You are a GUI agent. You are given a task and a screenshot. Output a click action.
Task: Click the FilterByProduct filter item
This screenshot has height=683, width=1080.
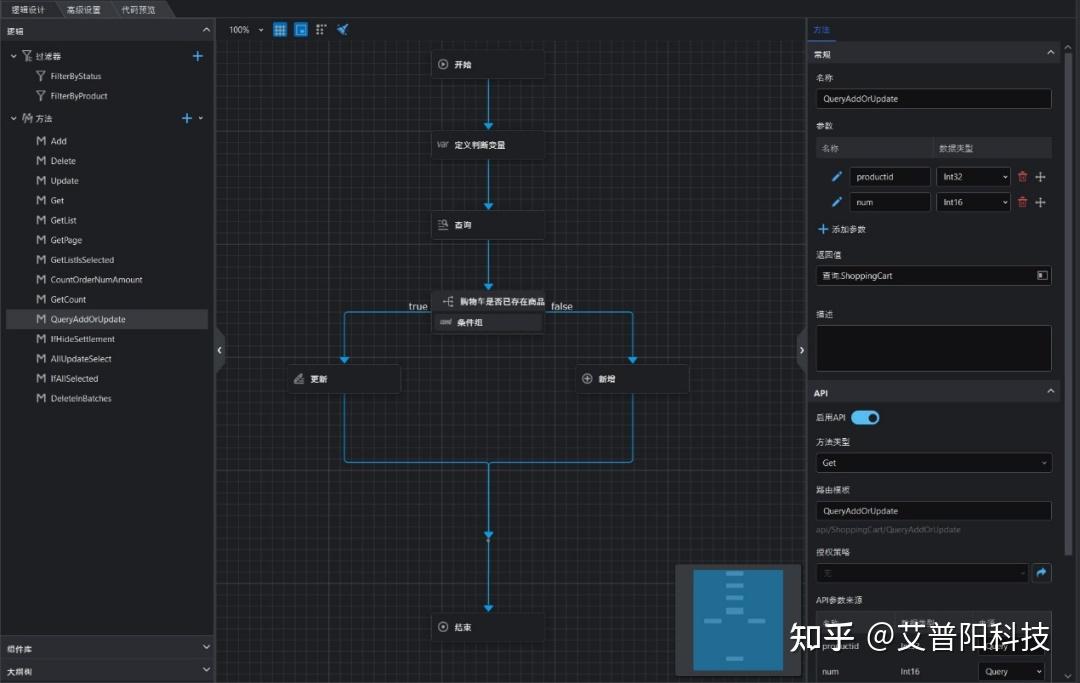tap(79, 96)
